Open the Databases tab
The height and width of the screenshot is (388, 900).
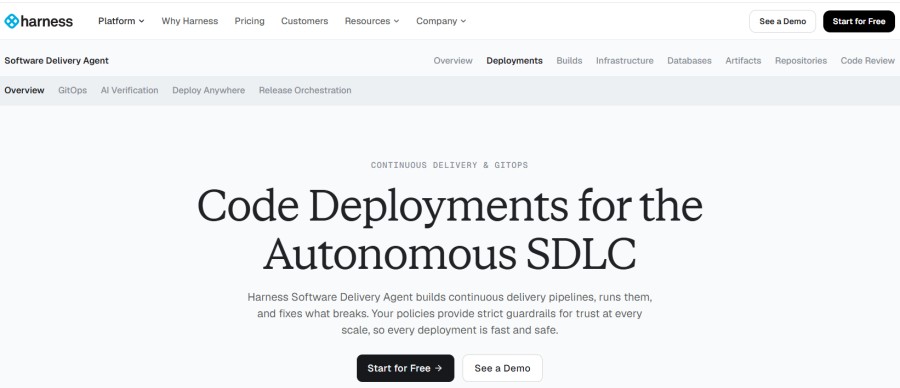pyautogui.click(x=689, y=61)
